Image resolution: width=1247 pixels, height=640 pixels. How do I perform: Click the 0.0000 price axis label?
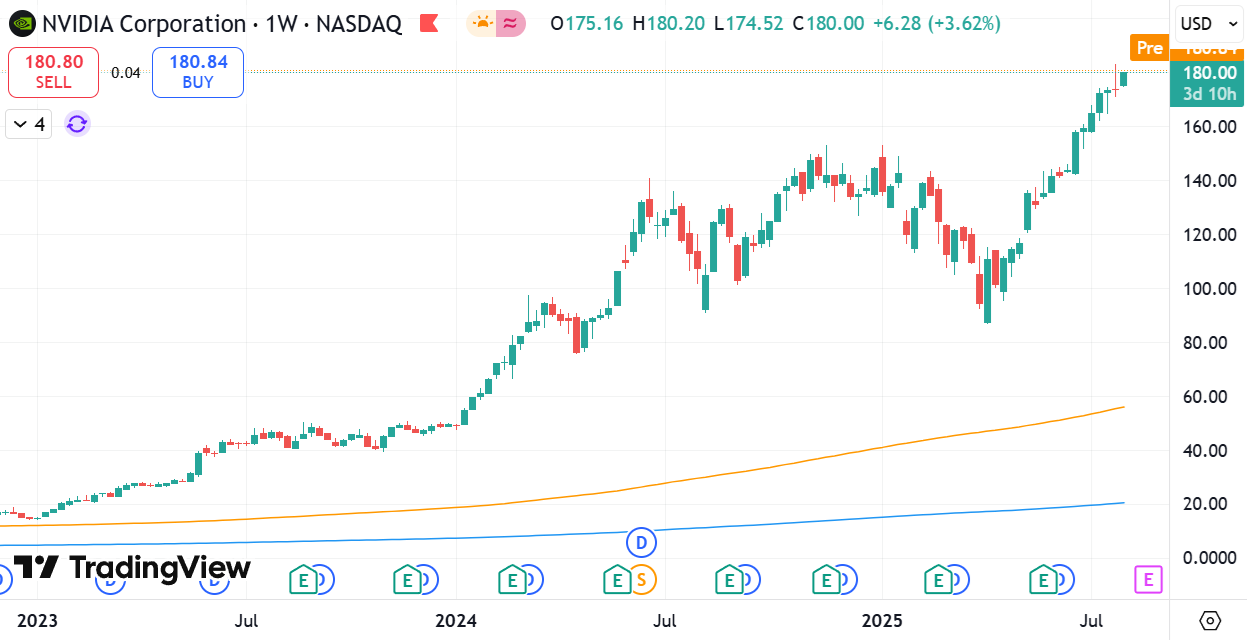coord(1210,558)
